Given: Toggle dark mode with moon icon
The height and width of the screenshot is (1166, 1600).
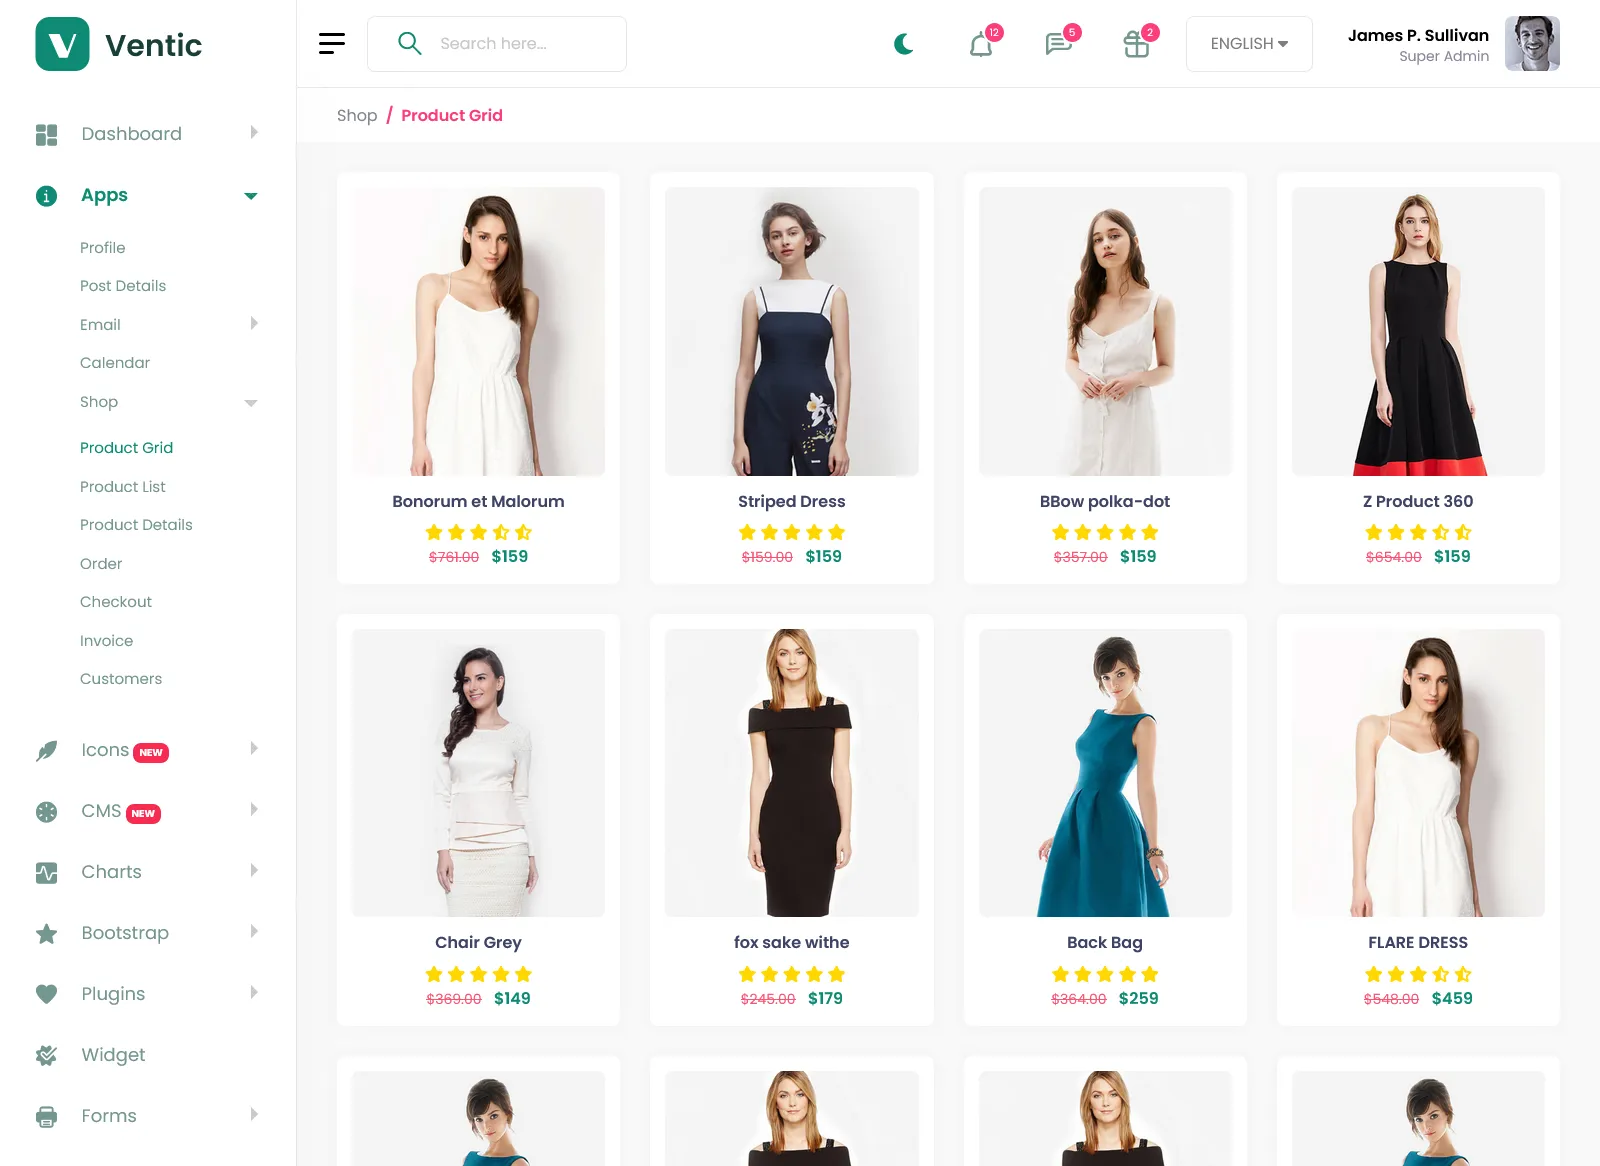Looking at the screenshot, I should [x=904, y=44].
